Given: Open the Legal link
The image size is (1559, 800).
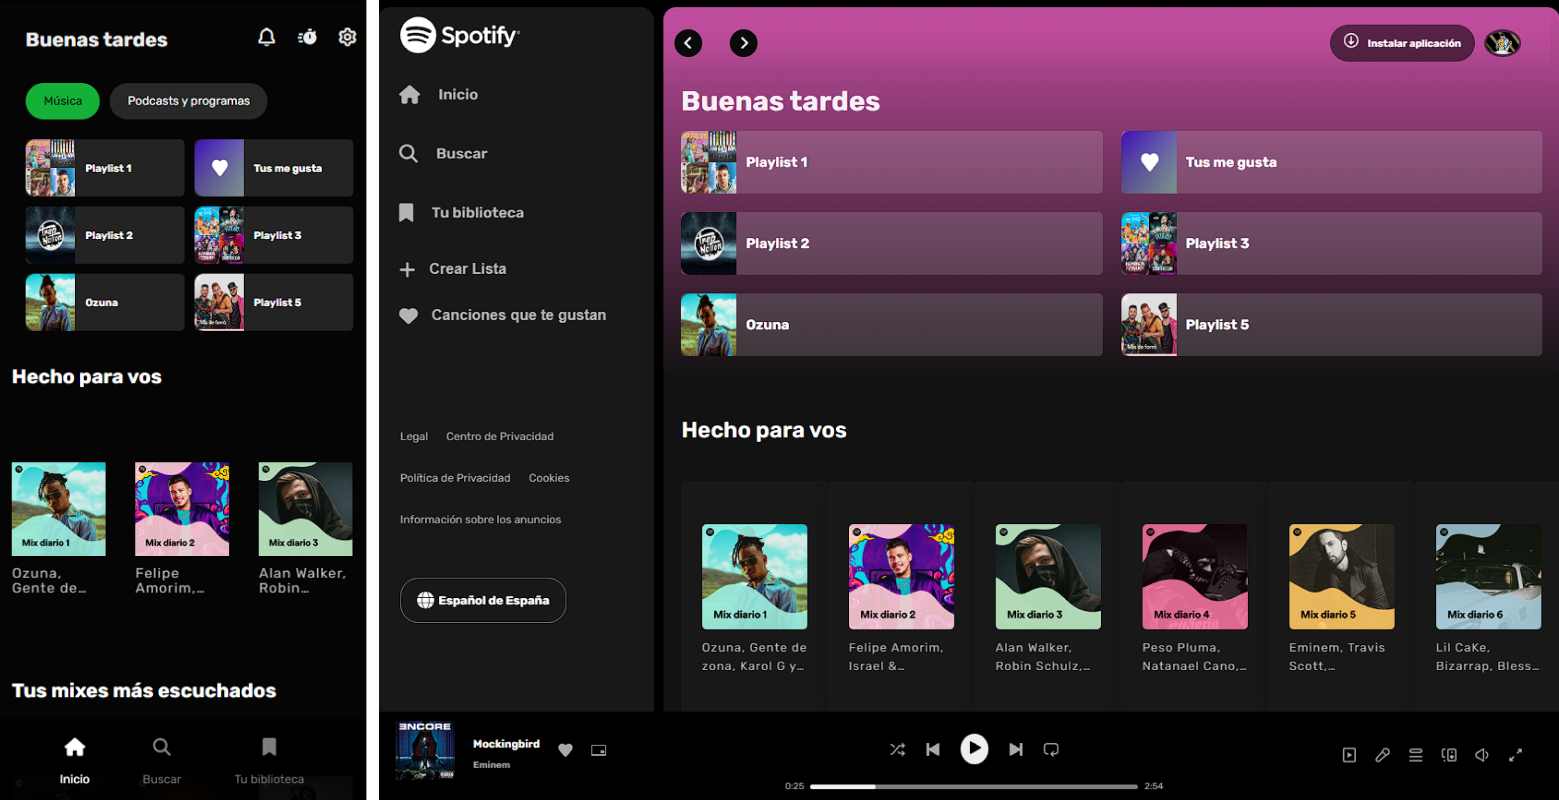Looking at the screenshot, I should [x=414, y=436].
